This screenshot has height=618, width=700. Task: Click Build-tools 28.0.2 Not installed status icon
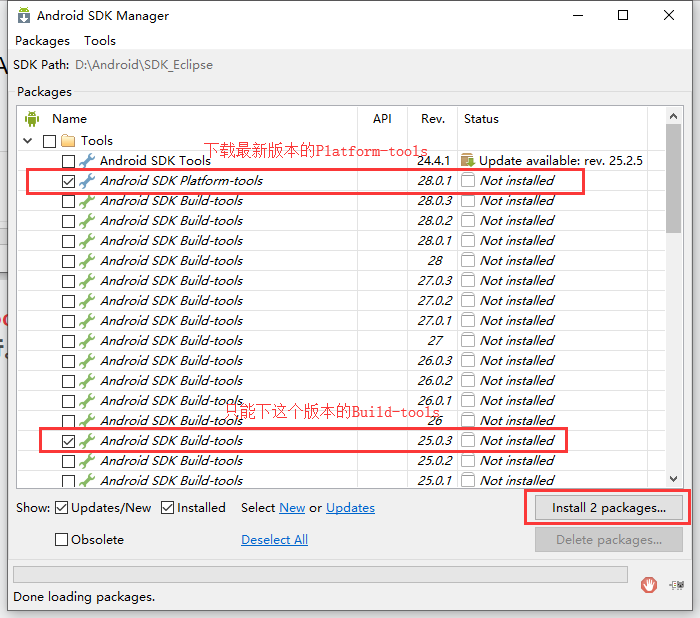(468, 220)
